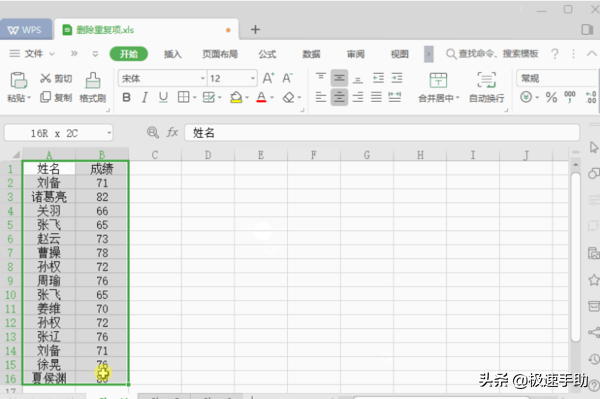
Task: Click the decrease indent icon
Action: pyautogui.click(x=378, y=78)
